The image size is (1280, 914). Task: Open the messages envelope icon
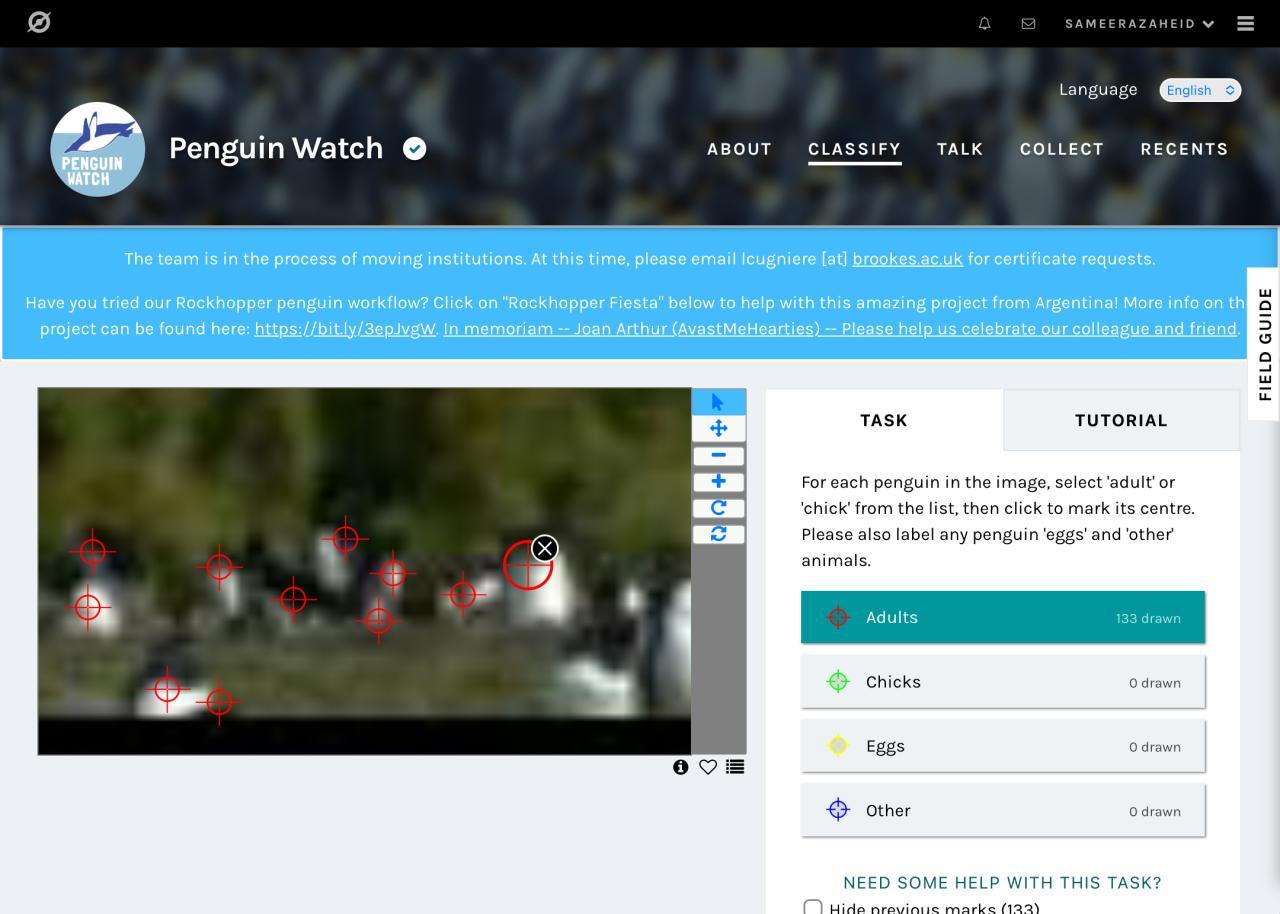point(1028,23)
